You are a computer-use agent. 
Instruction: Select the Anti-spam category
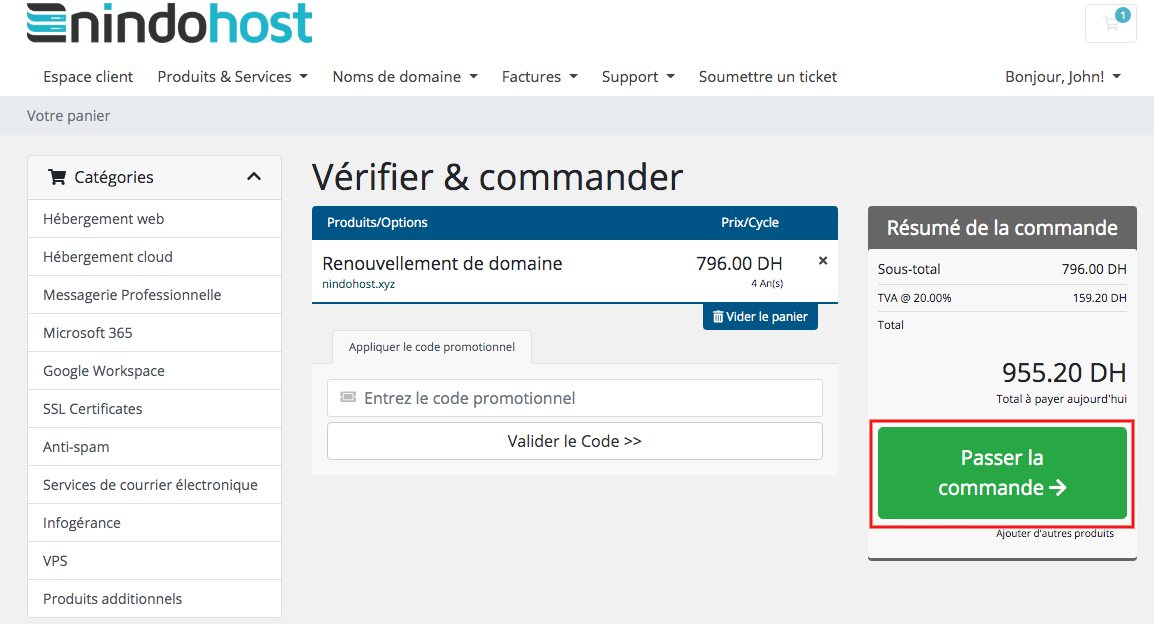coord(155,447)
